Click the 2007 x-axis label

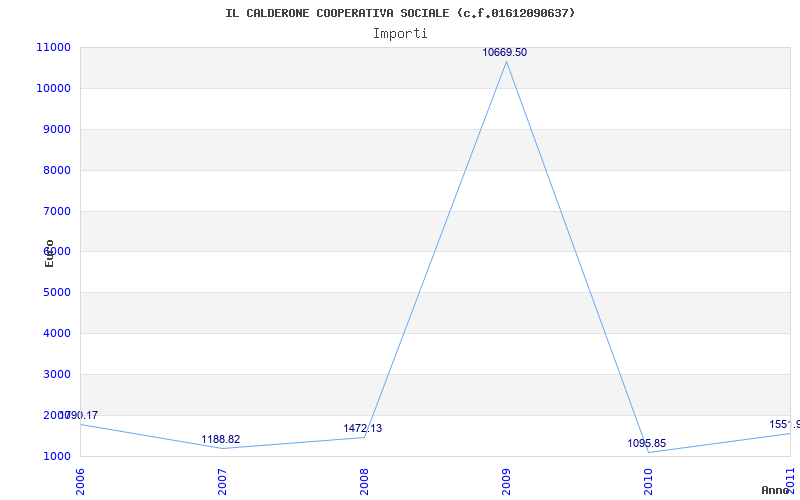pyautogui.click(x=222, y=483)
